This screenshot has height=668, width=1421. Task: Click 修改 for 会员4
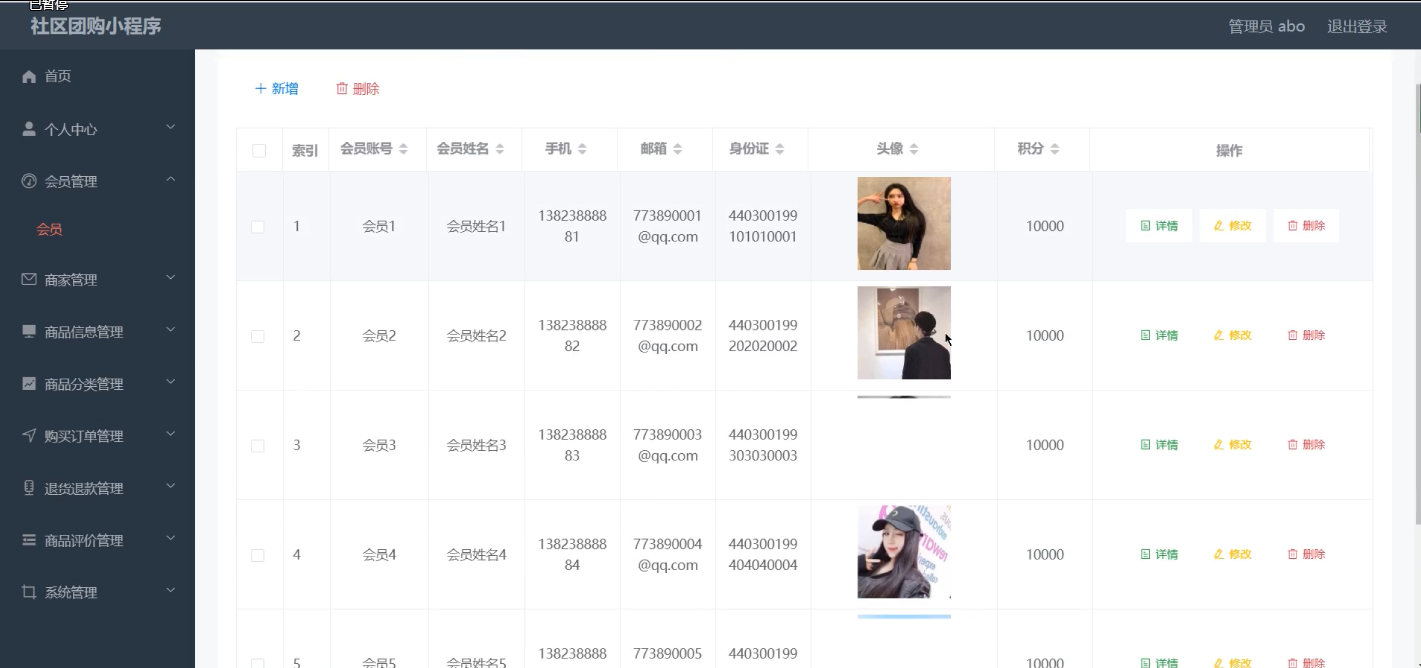[x=1232, y=555]
